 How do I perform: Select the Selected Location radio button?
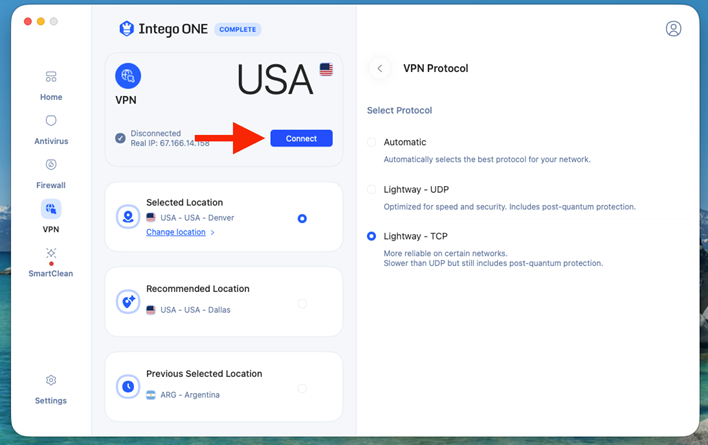pyautogui.click(x=302, y=218)
